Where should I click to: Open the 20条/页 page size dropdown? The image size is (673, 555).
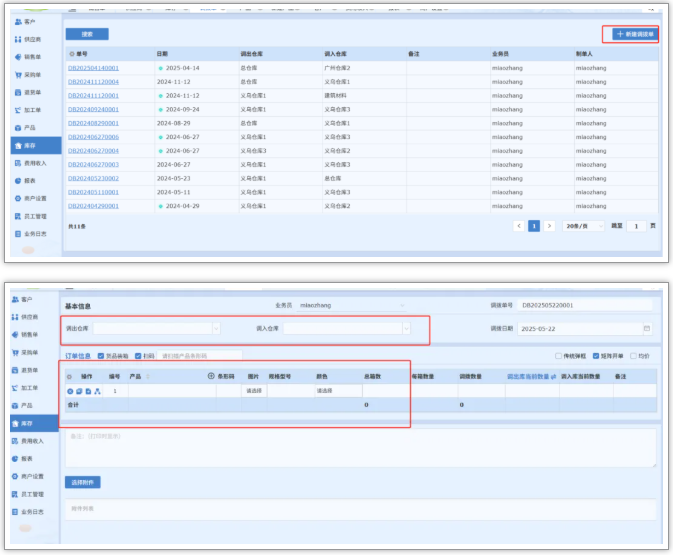(x=583, y=226)
